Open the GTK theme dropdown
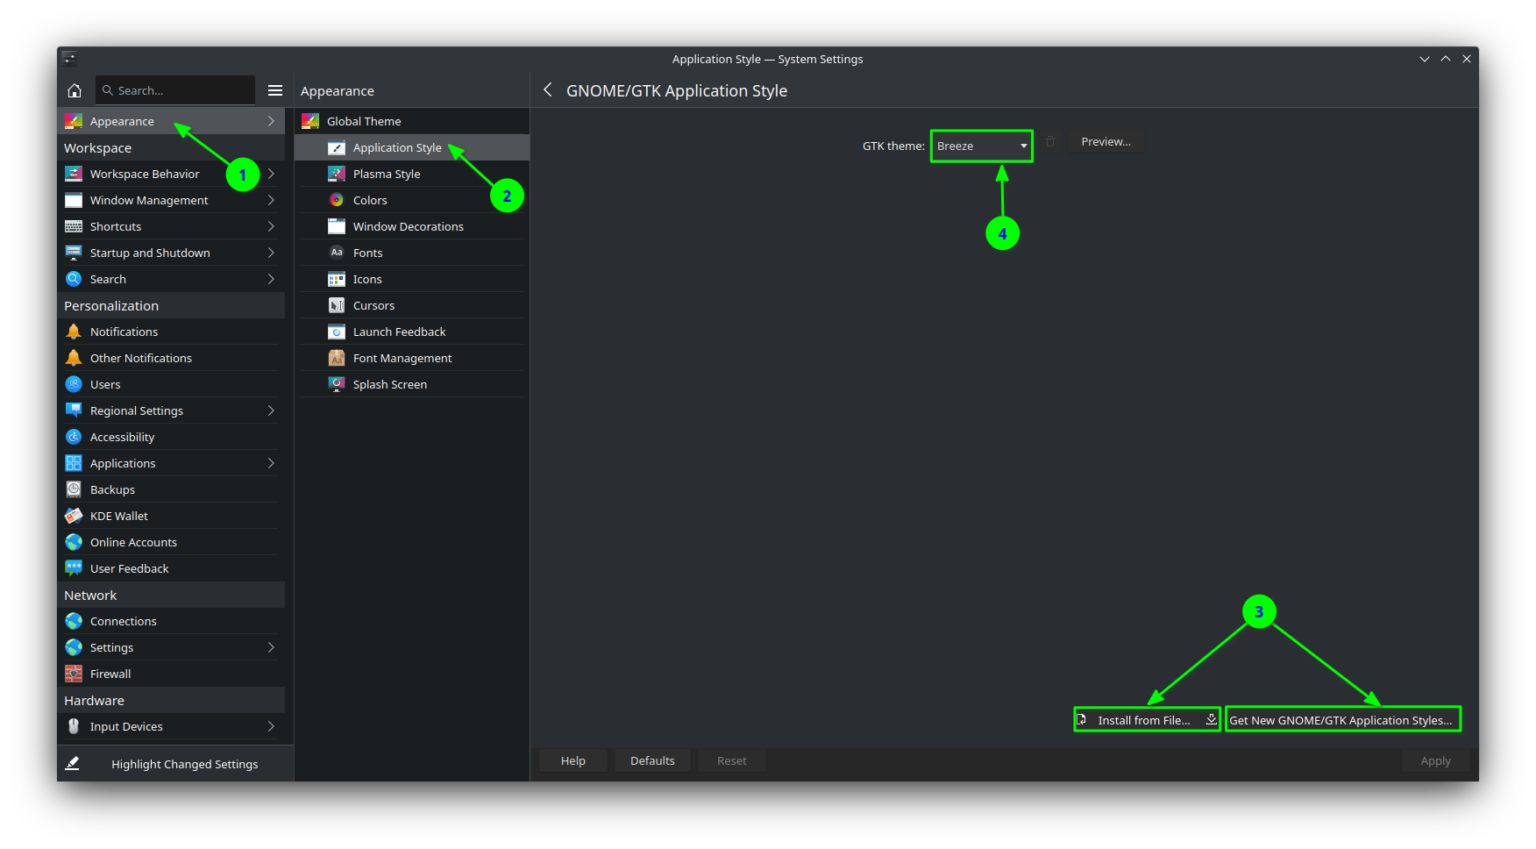Screen dimensions: 1536x849 pos(980,145)
